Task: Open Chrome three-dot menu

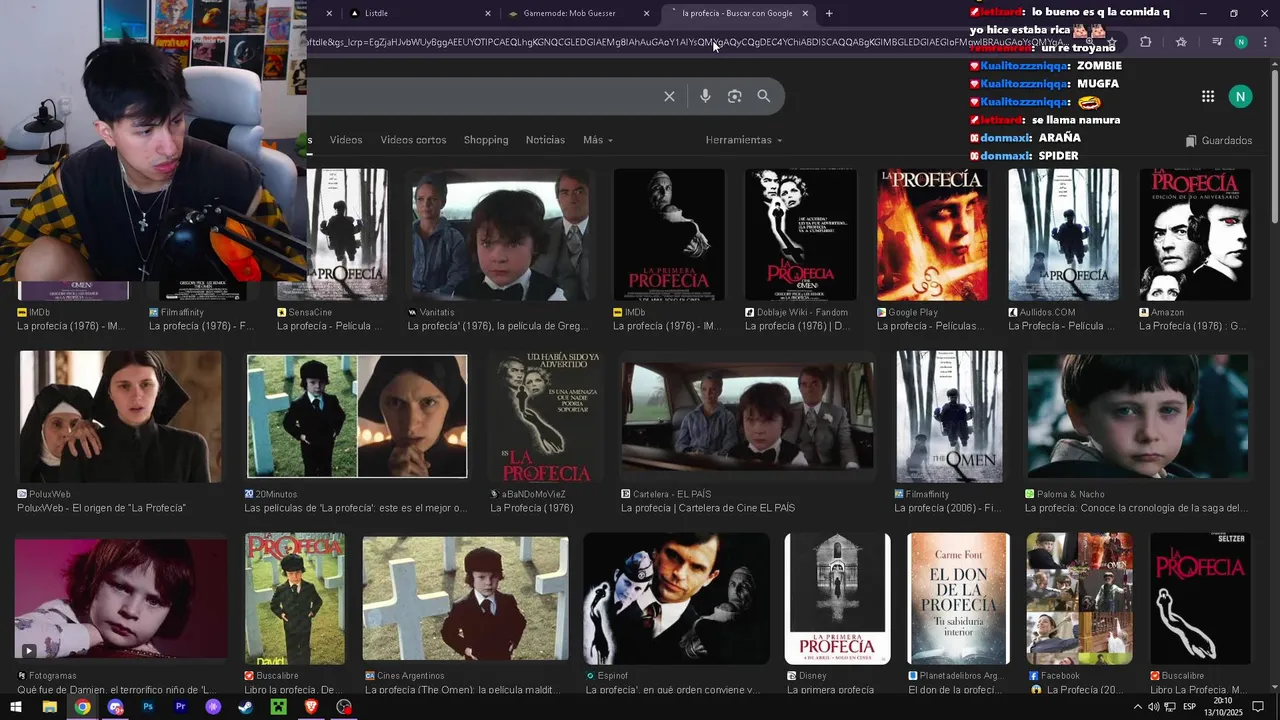Action: click(1265, 42)
